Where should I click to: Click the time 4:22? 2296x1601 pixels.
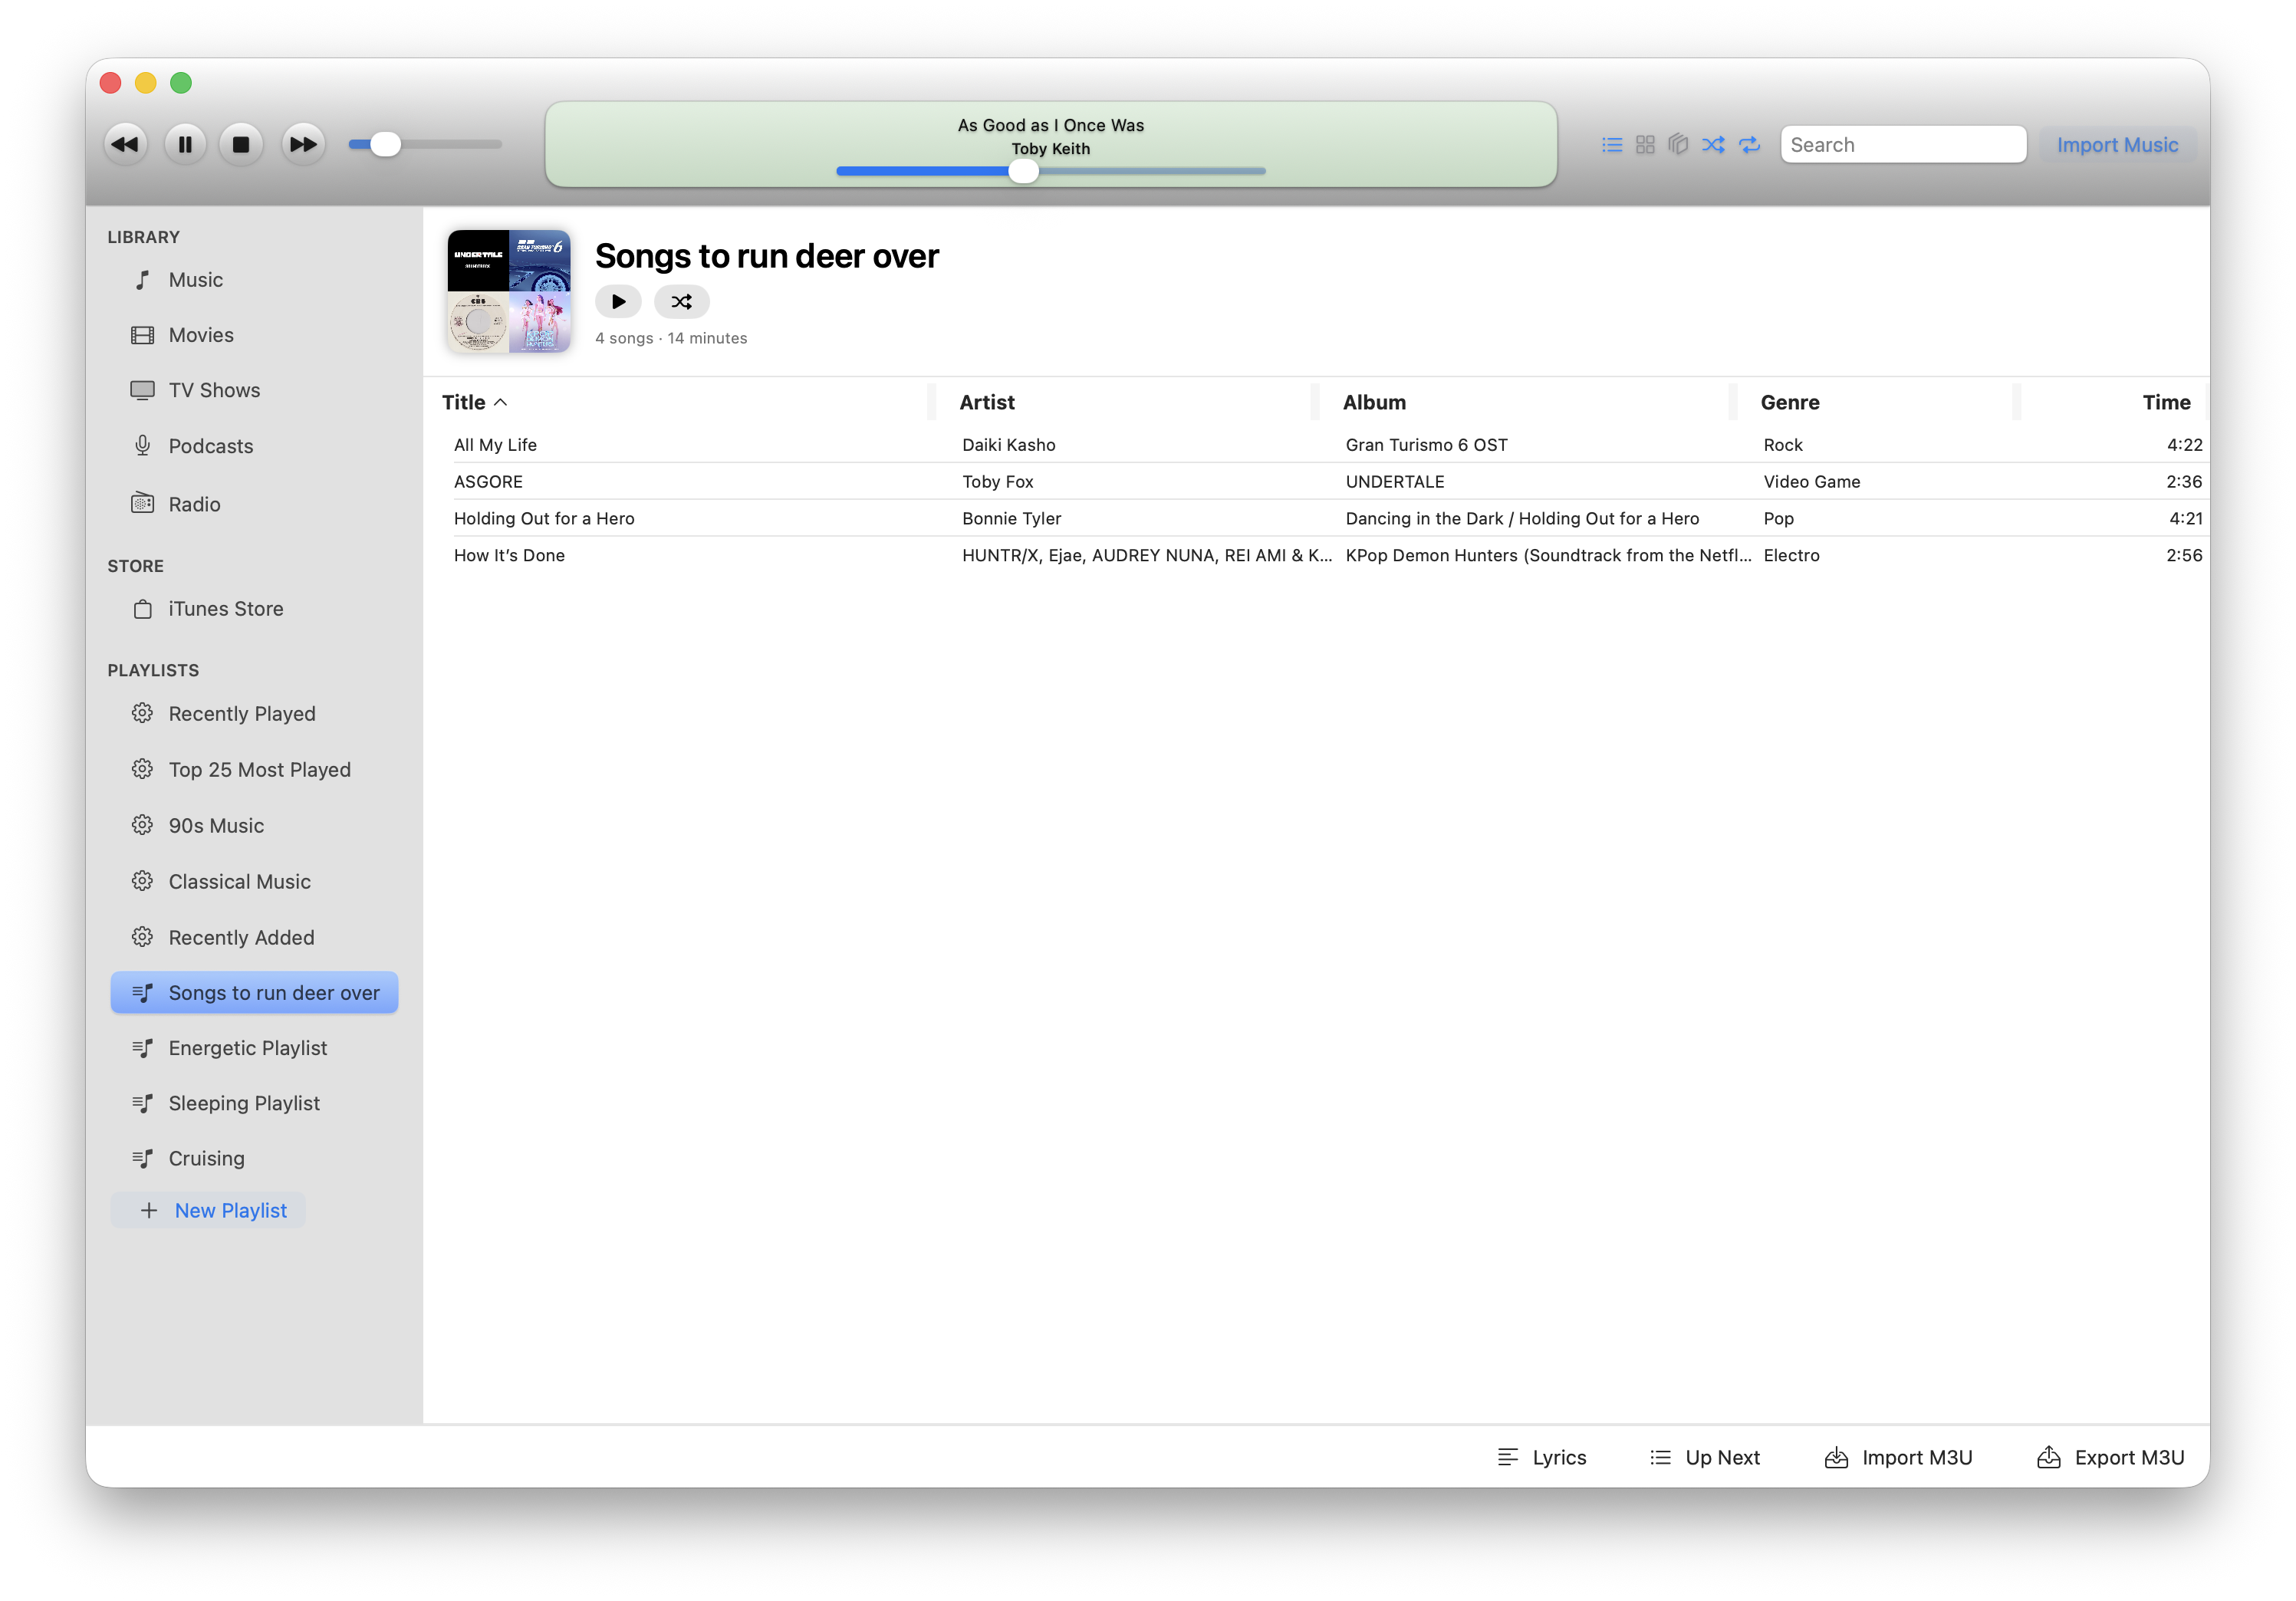tap(2184, 445)
